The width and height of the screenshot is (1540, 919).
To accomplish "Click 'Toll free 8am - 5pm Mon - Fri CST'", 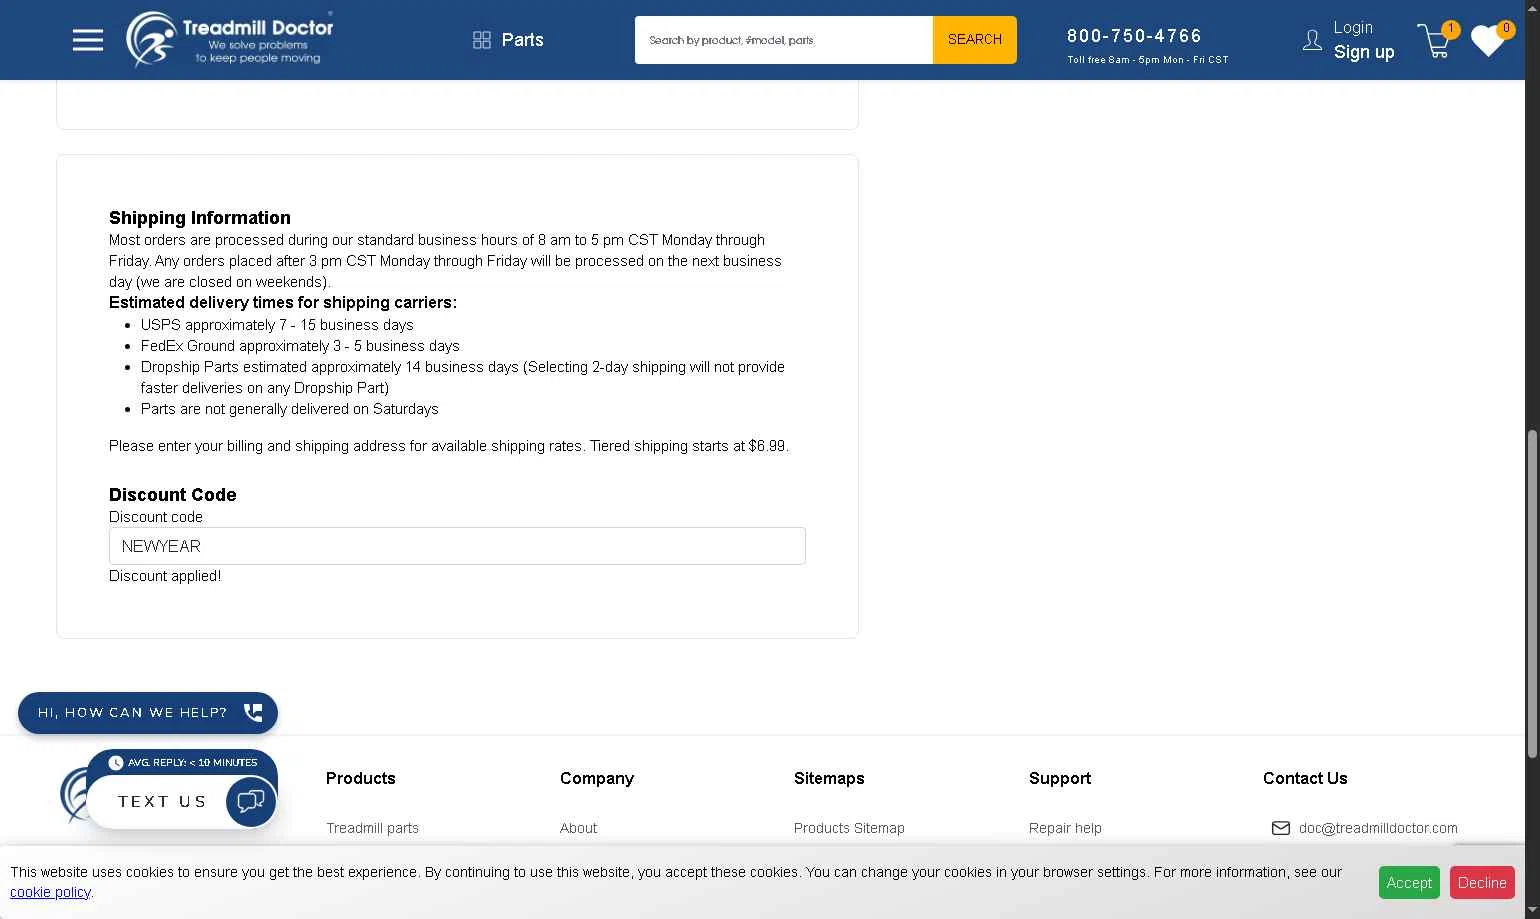I will click(1148, 60).
